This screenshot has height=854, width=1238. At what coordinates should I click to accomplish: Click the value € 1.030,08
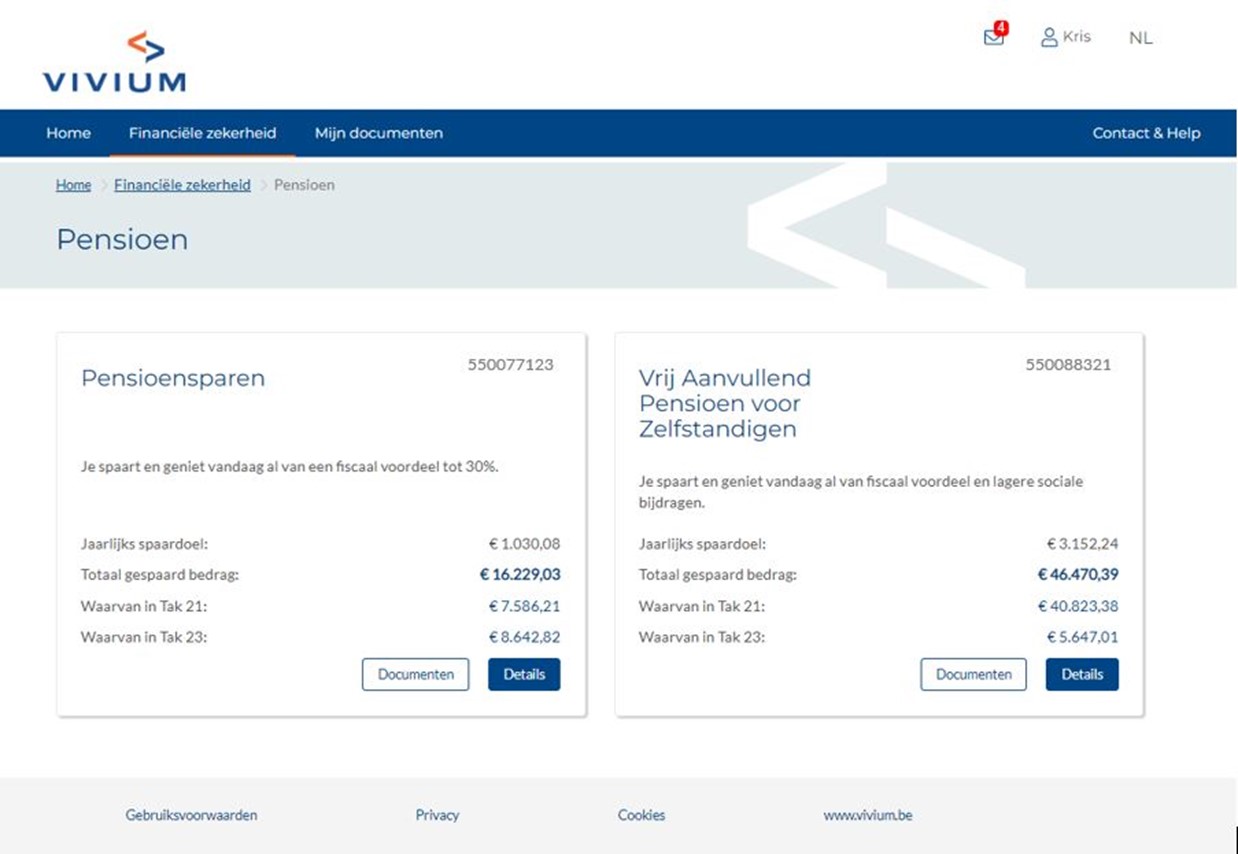click(524, 544)
